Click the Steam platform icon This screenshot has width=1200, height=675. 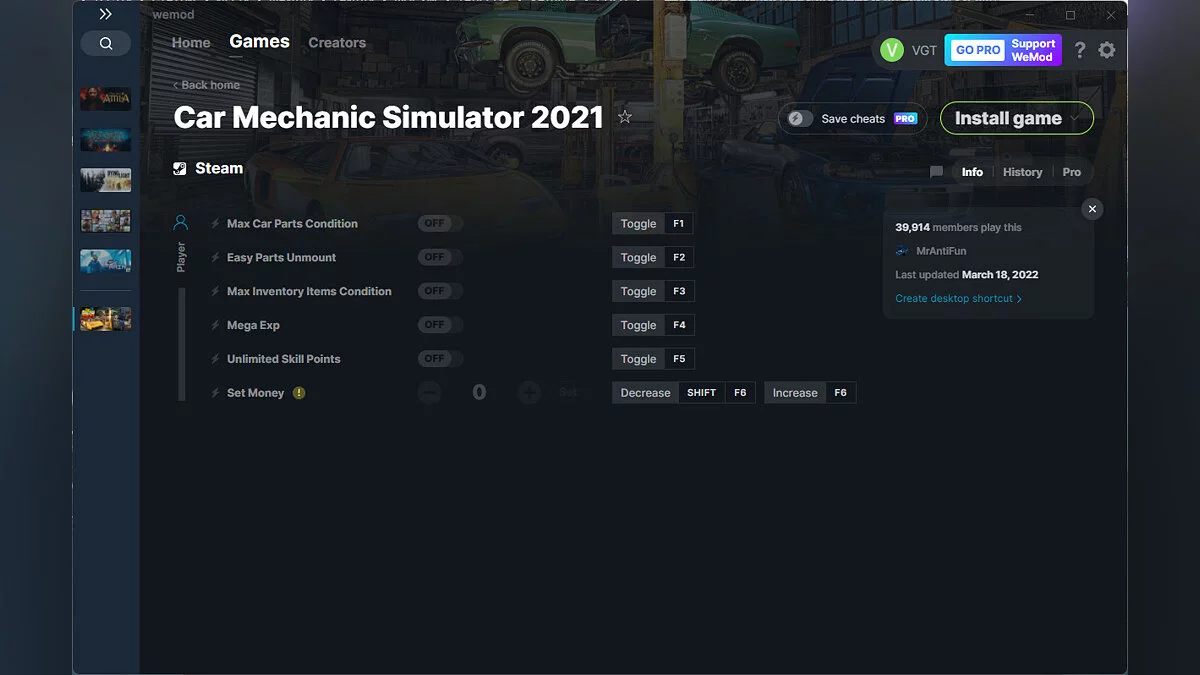pos(179,168)
